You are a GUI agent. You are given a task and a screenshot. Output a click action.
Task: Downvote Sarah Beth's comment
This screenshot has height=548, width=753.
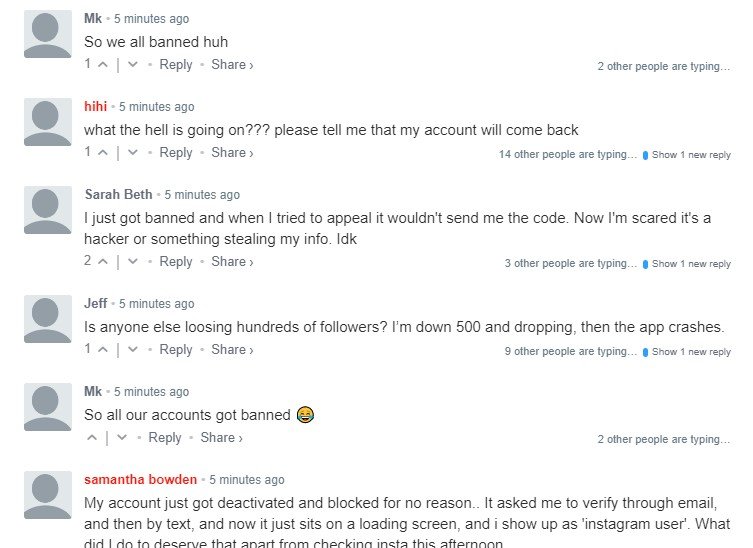132,262
